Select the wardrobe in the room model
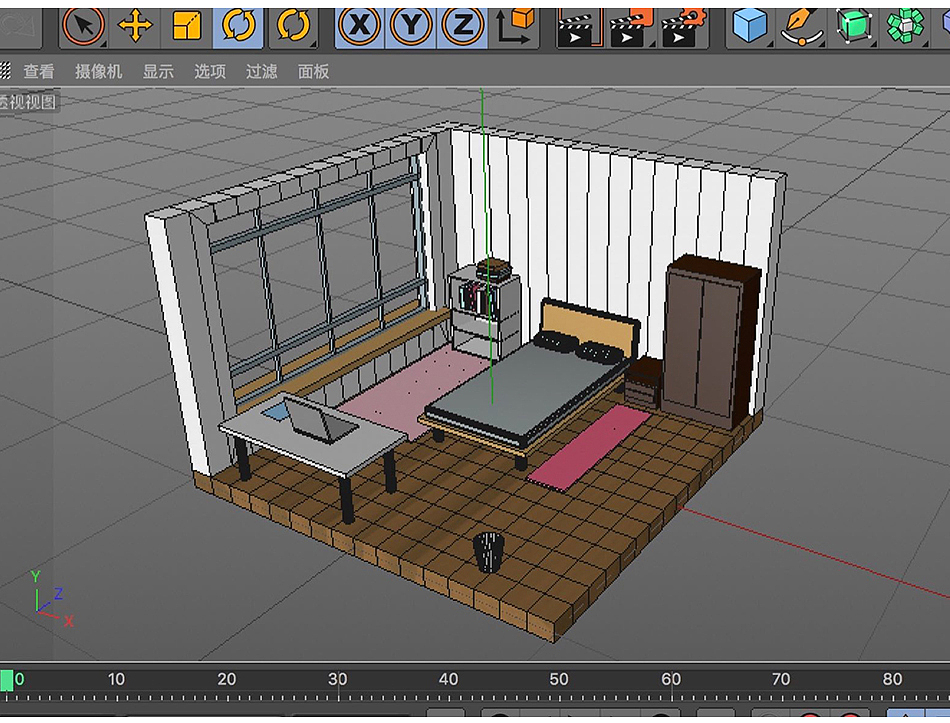This screenshot has width=950, height=723. coord(711,342)
